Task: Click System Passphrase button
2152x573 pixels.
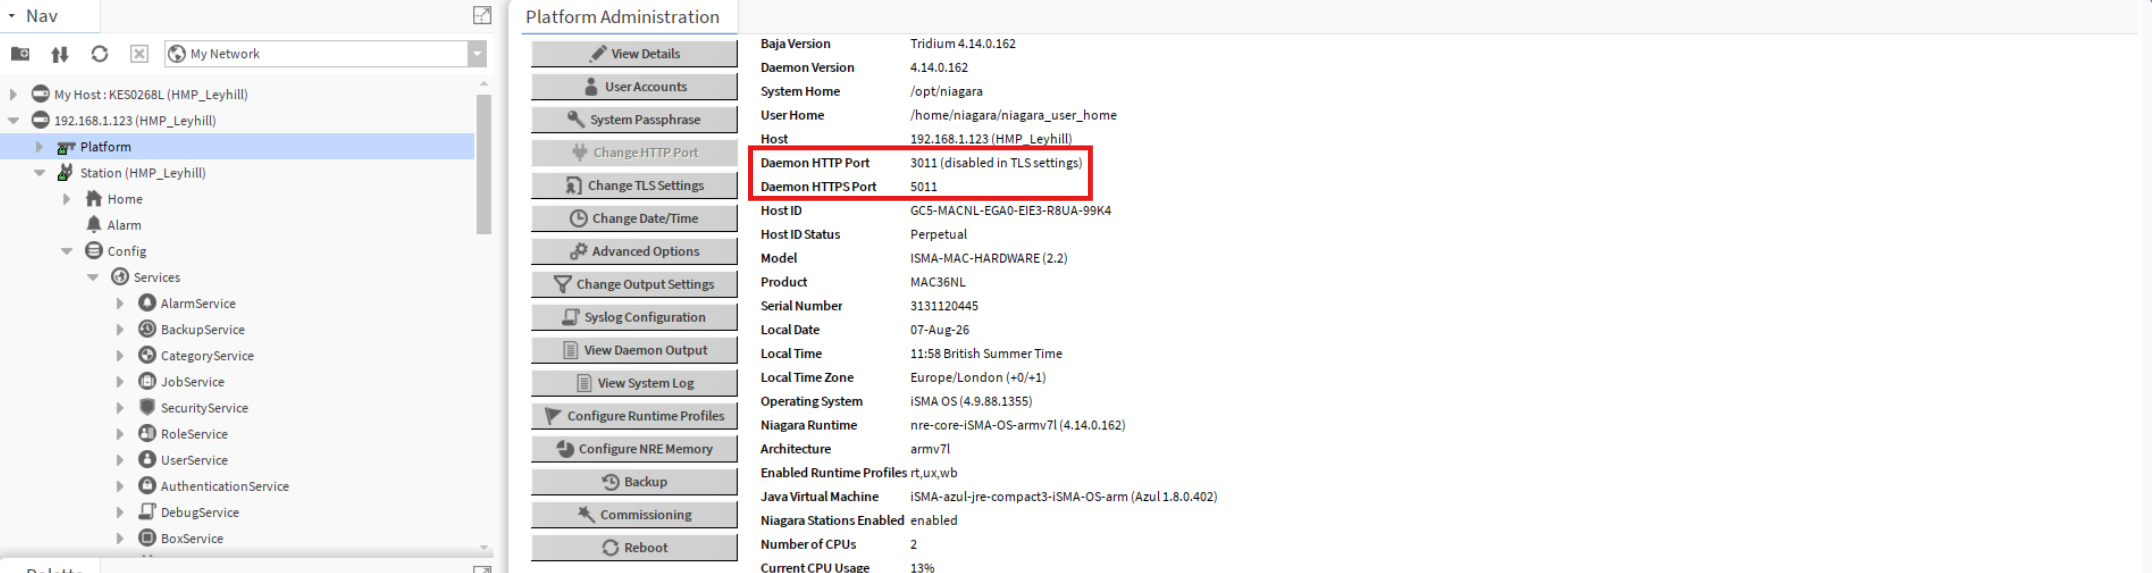Action: pyautogui.click(x=634, y=120)
